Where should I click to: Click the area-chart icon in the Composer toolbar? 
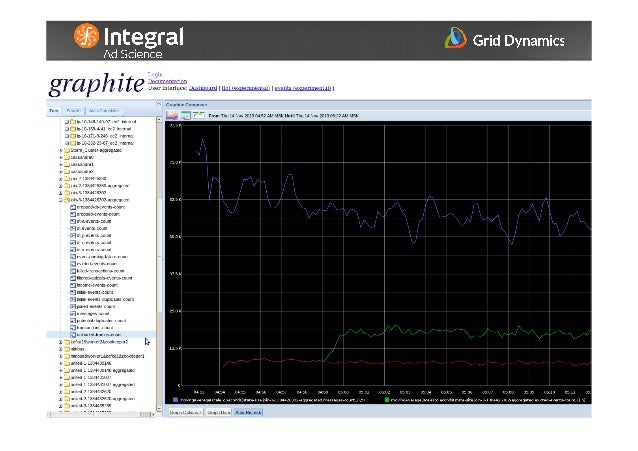[172, 115]
